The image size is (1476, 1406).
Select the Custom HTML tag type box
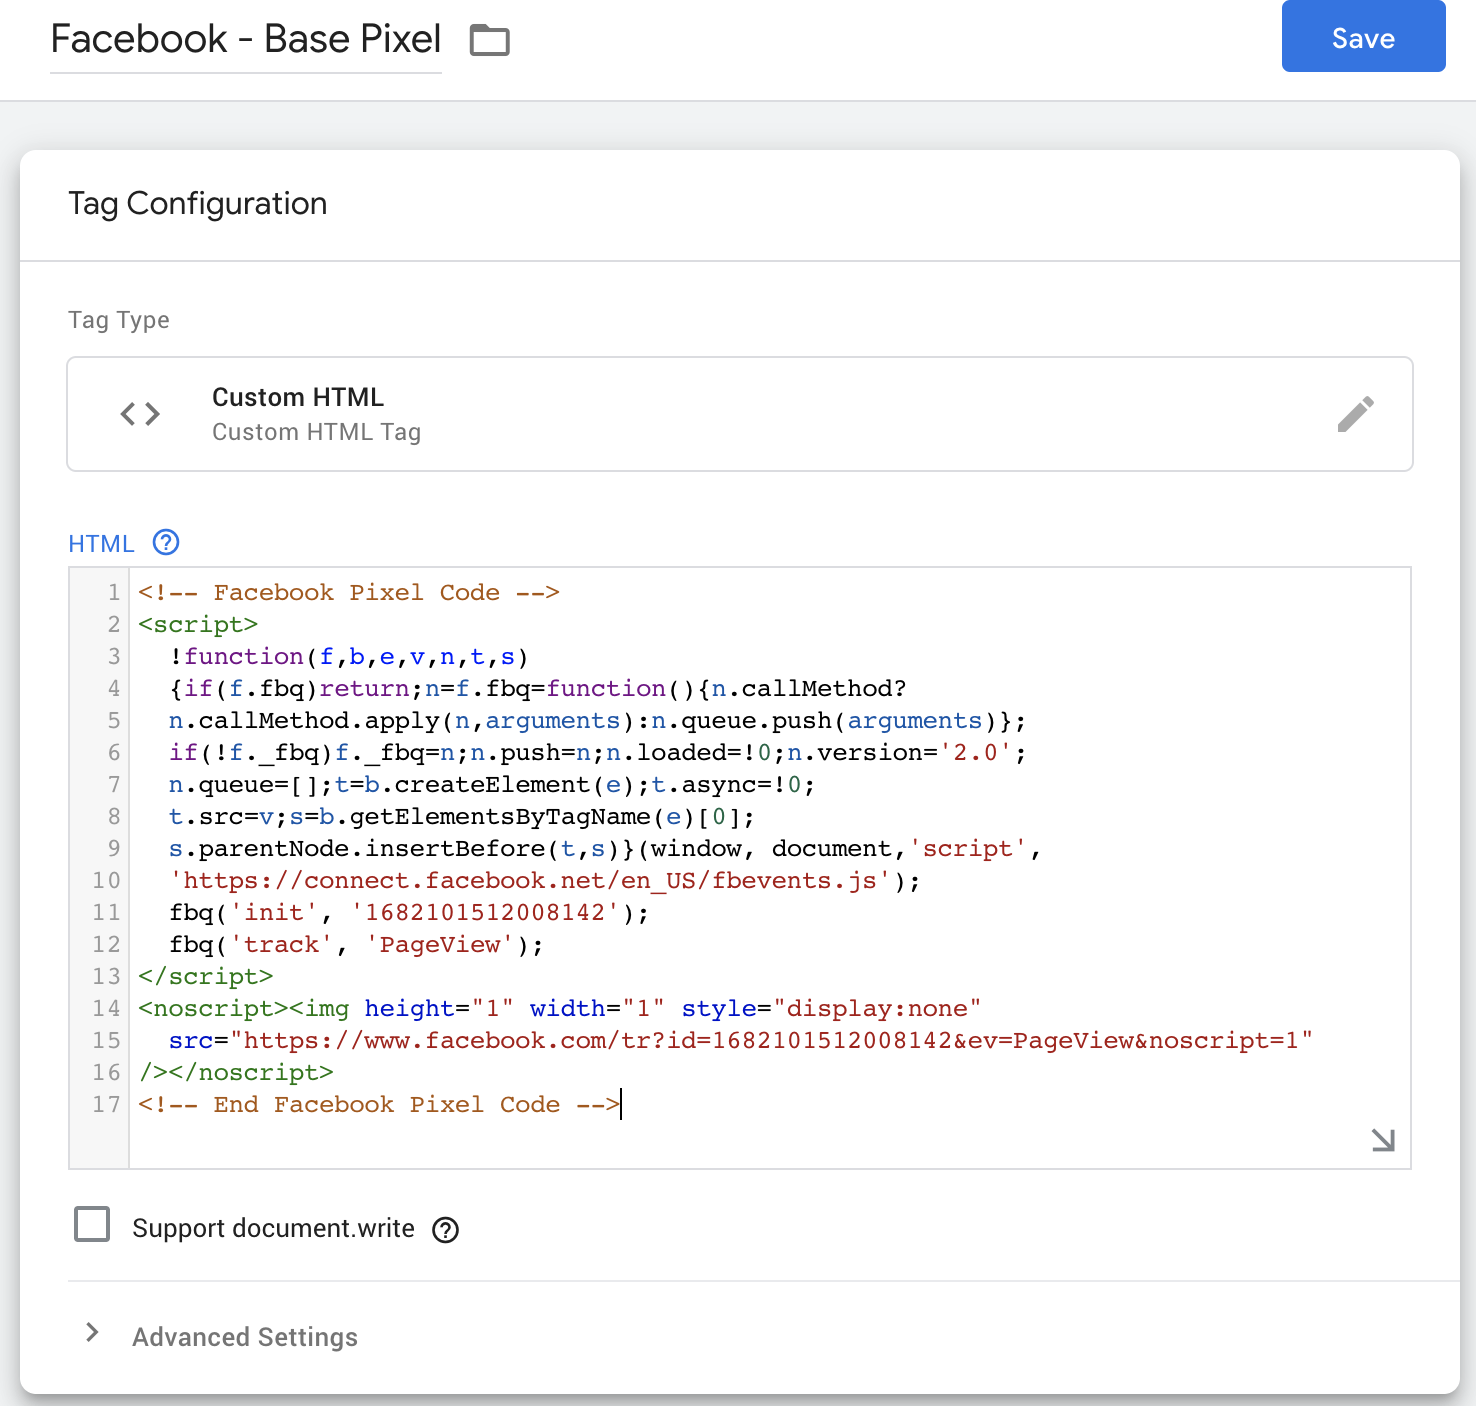(x=740, y=414)
